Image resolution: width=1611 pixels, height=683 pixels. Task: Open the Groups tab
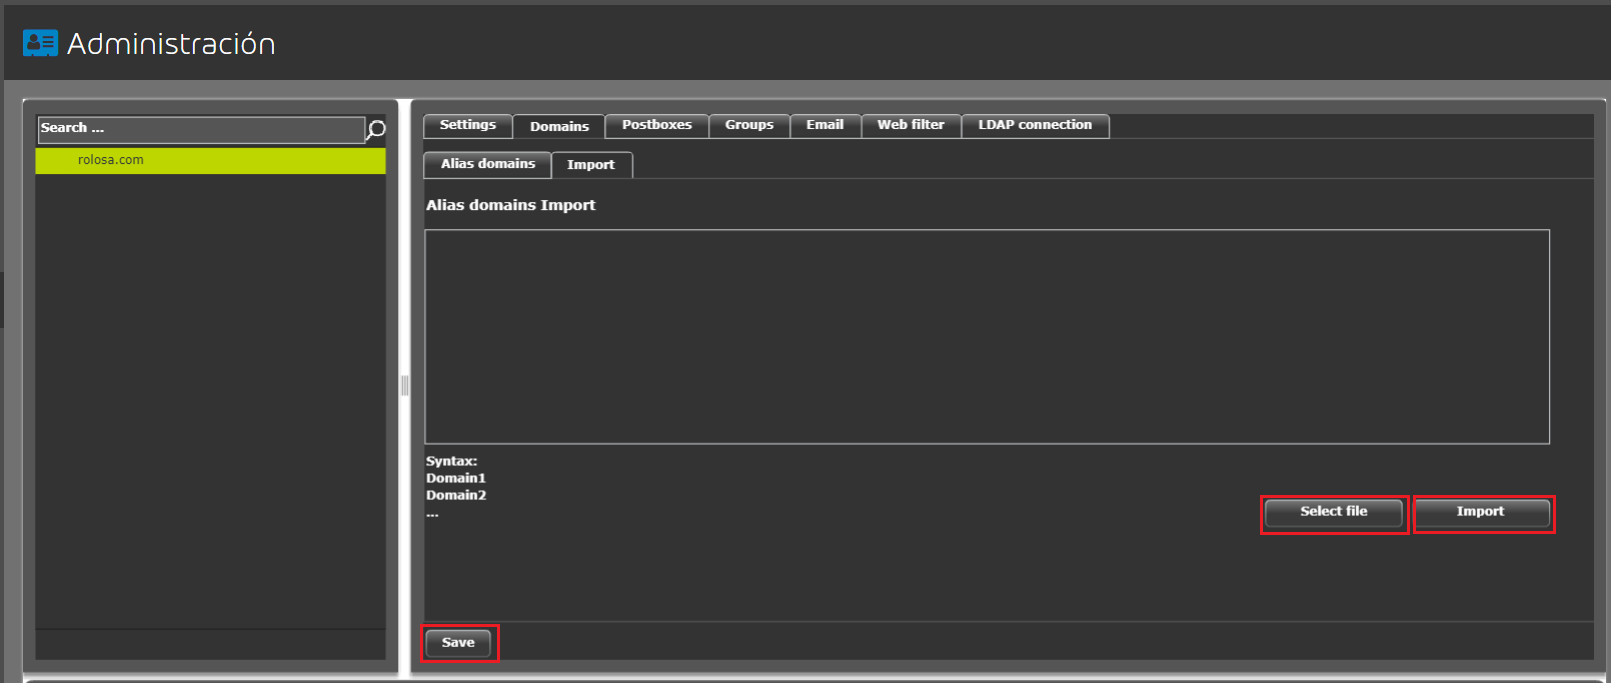click(x=749, y=125)
